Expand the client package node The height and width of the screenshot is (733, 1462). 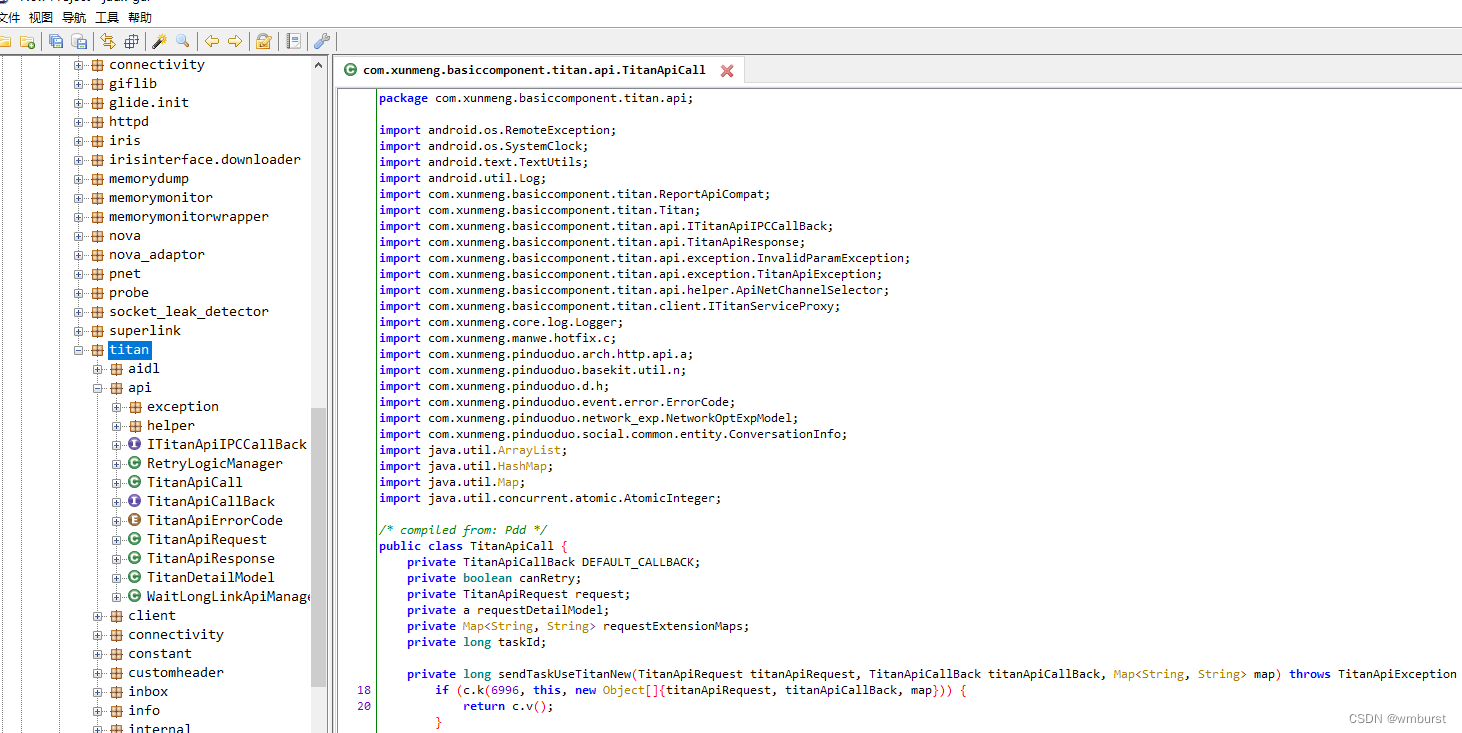98,616
